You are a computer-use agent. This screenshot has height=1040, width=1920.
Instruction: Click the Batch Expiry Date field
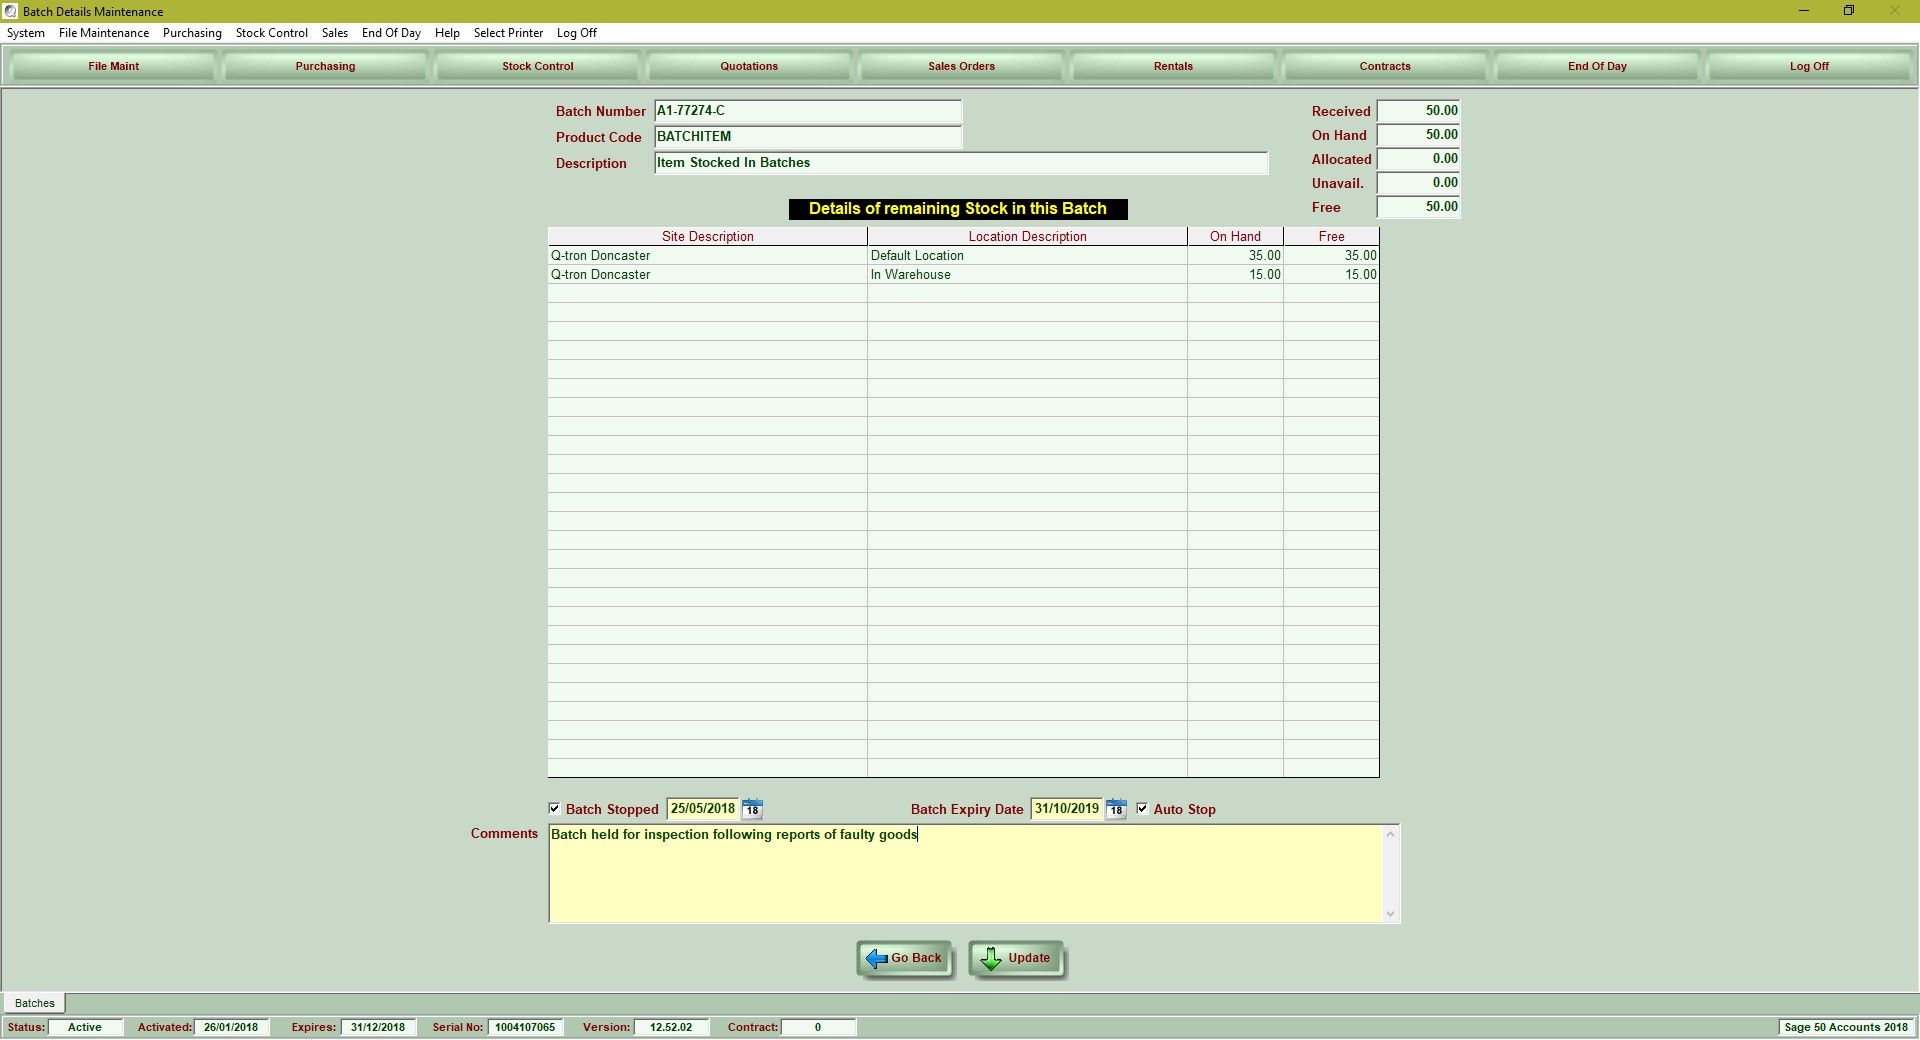(1067, 809)
